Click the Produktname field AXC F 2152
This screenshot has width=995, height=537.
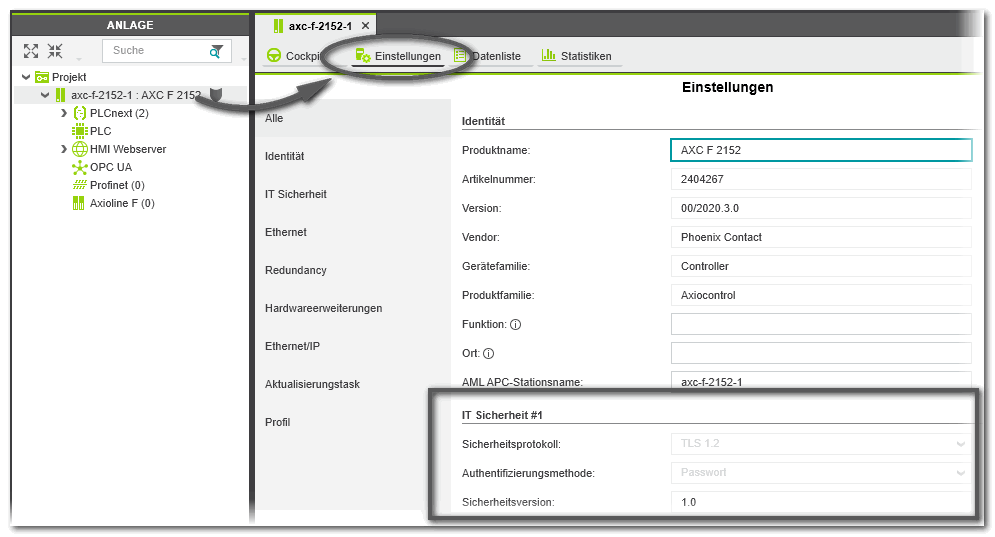(821, 150)
